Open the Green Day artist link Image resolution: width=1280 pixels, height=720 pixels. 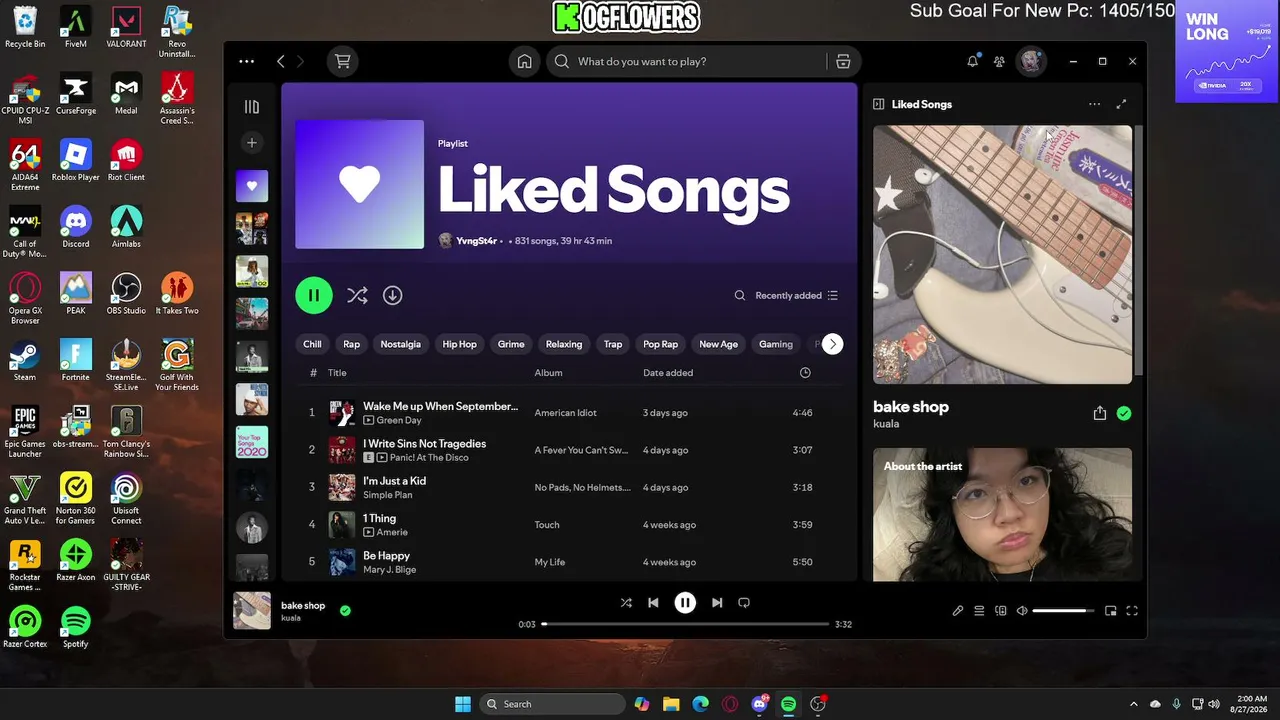398,421
